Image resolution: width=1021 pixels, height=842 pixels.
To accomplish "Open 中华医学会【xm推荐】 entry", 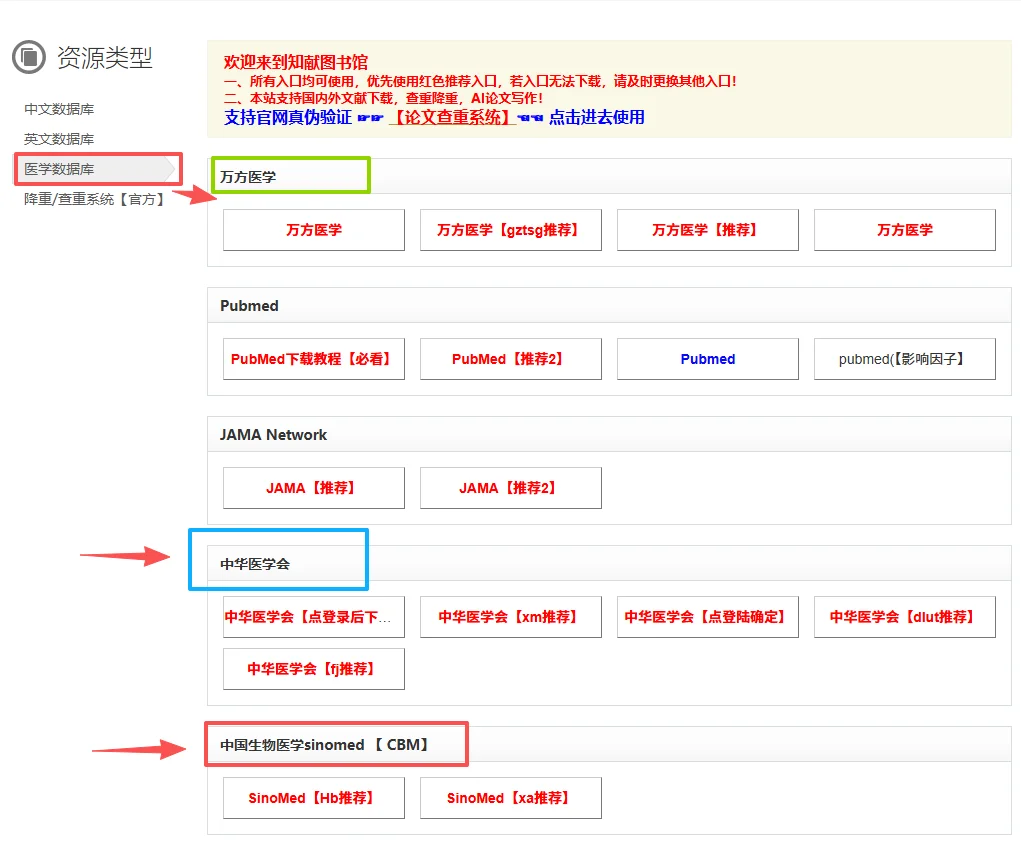I will (x=510, y=617).
